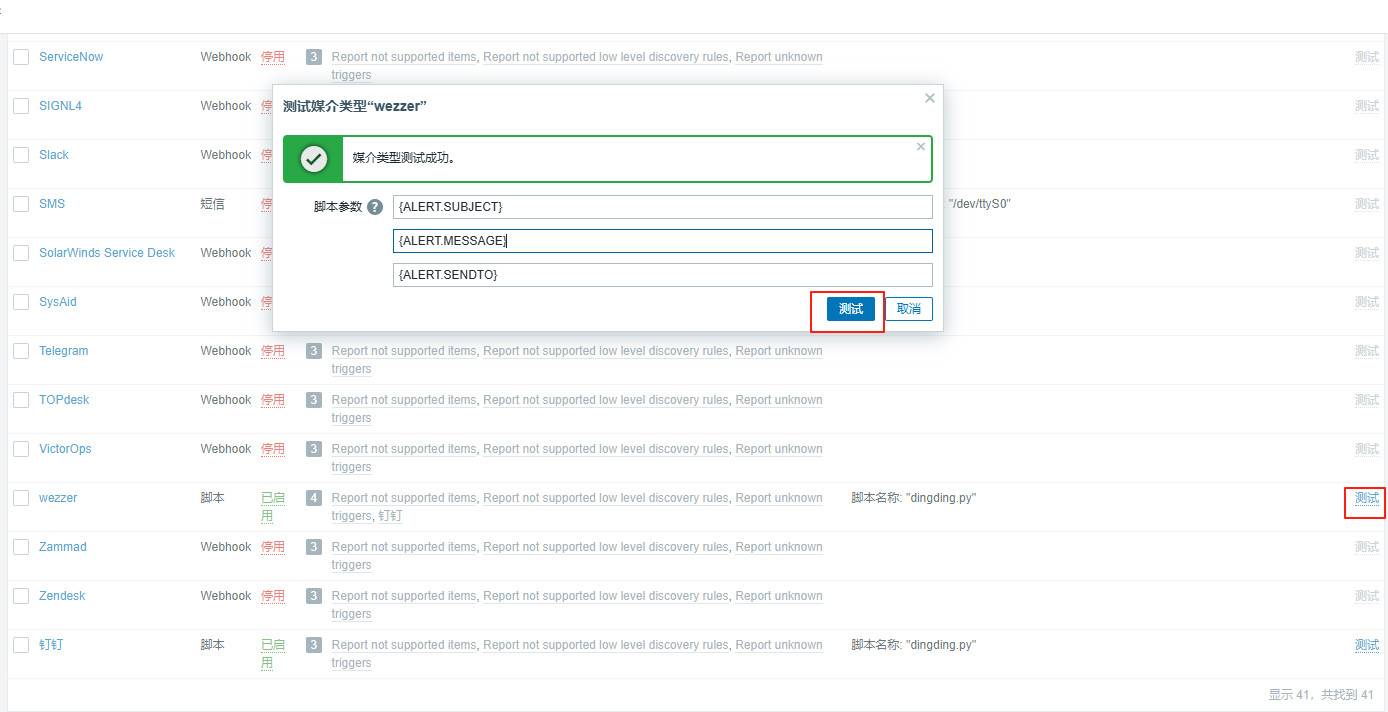Click the 显示 41，共找到 41 footer text
Screen dimensions: 1388x712
(1321, 694)
